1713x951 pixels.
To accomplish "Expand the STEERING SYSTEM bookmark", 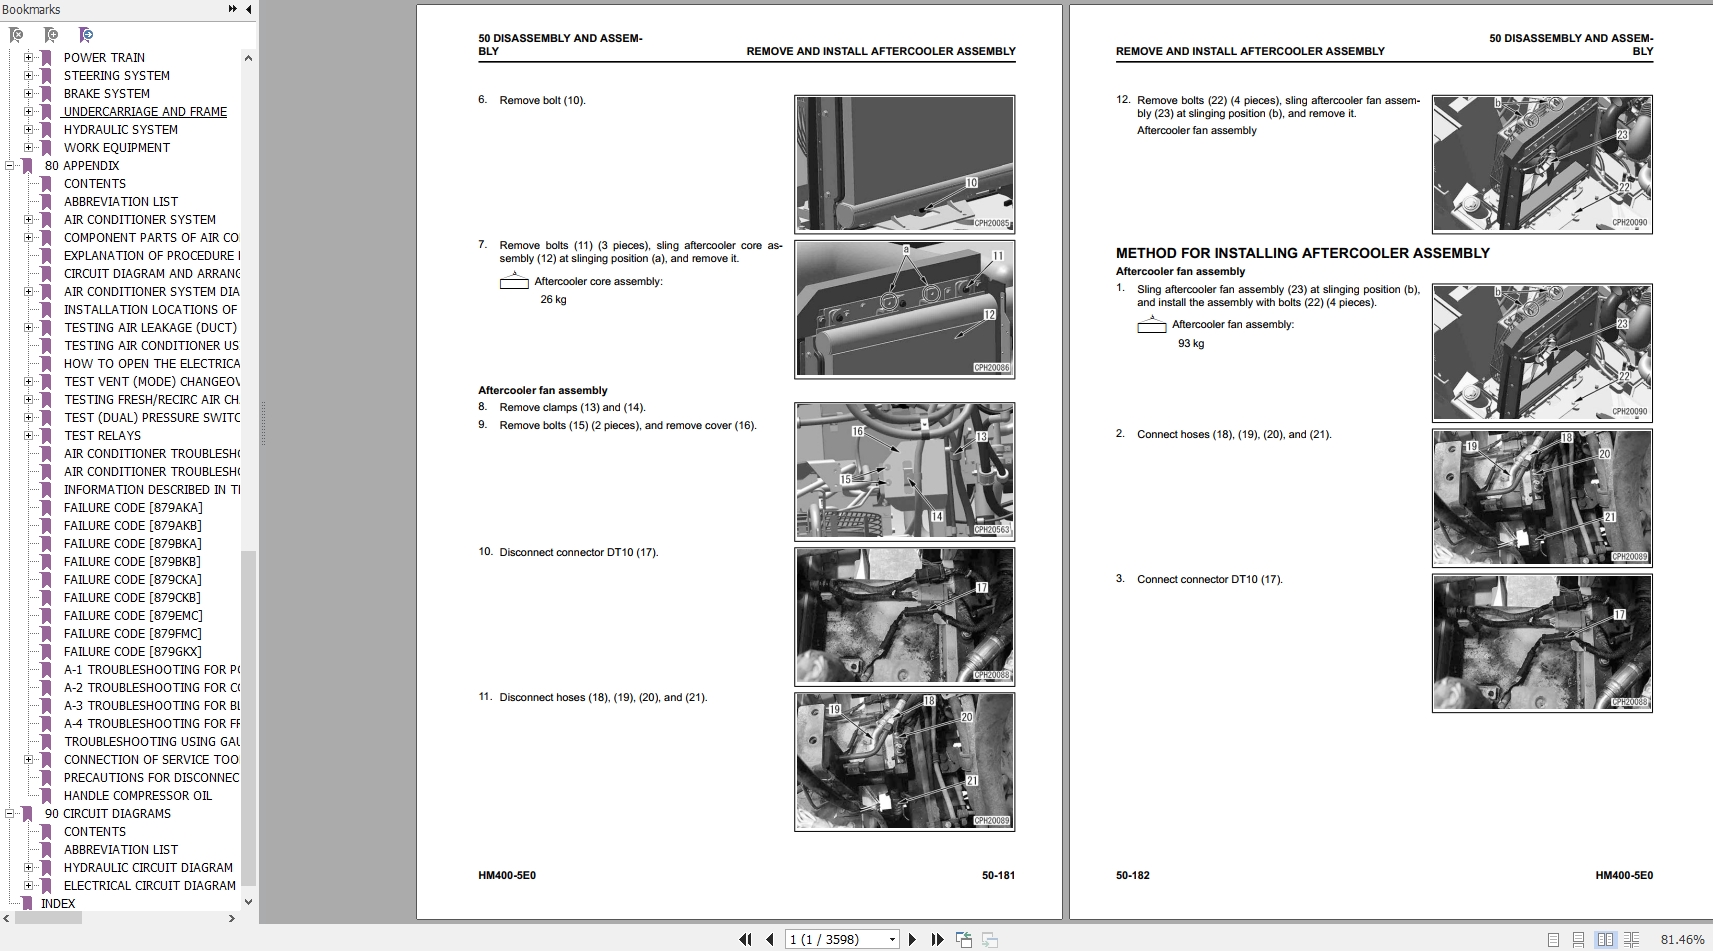I will tap(29, 76).
